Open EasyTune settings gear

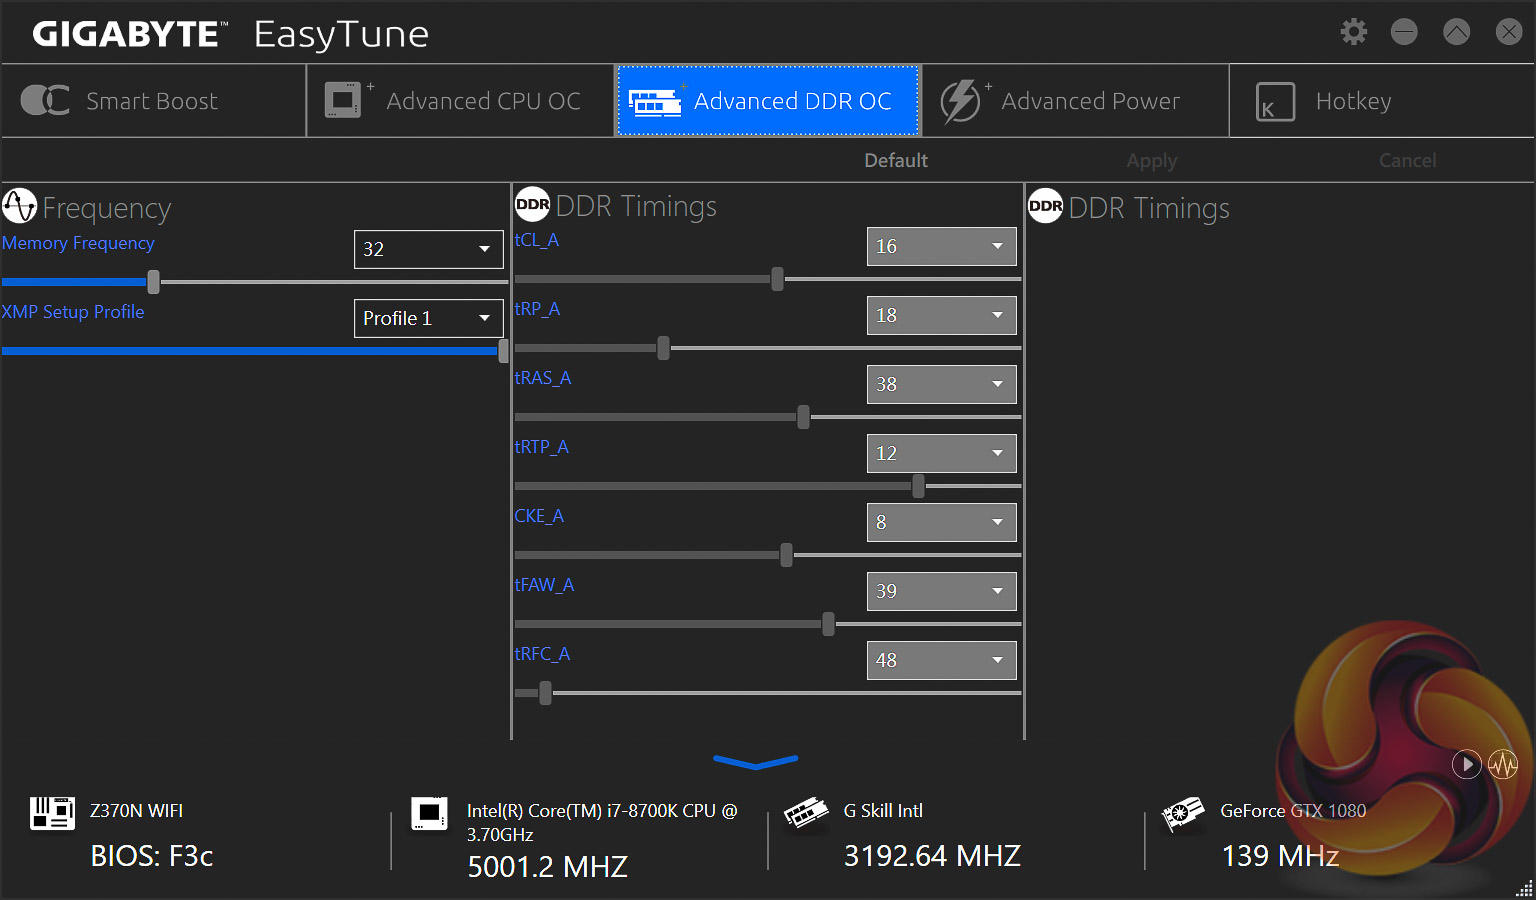[x=1354, y=32]
